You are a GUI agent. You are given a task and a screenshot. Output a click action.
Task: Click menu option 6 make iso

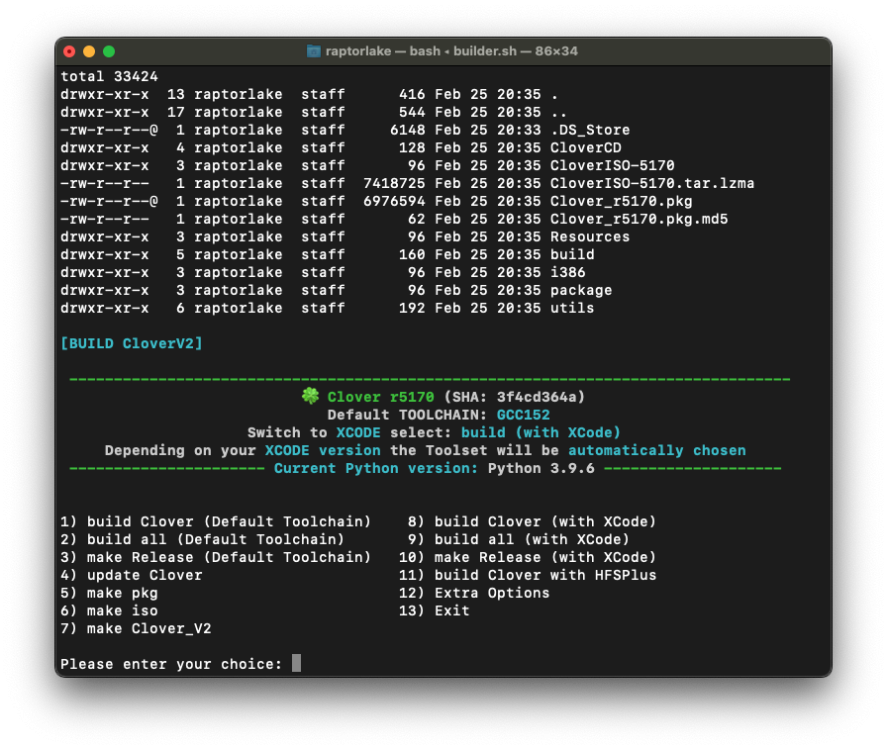pos(109,611)
